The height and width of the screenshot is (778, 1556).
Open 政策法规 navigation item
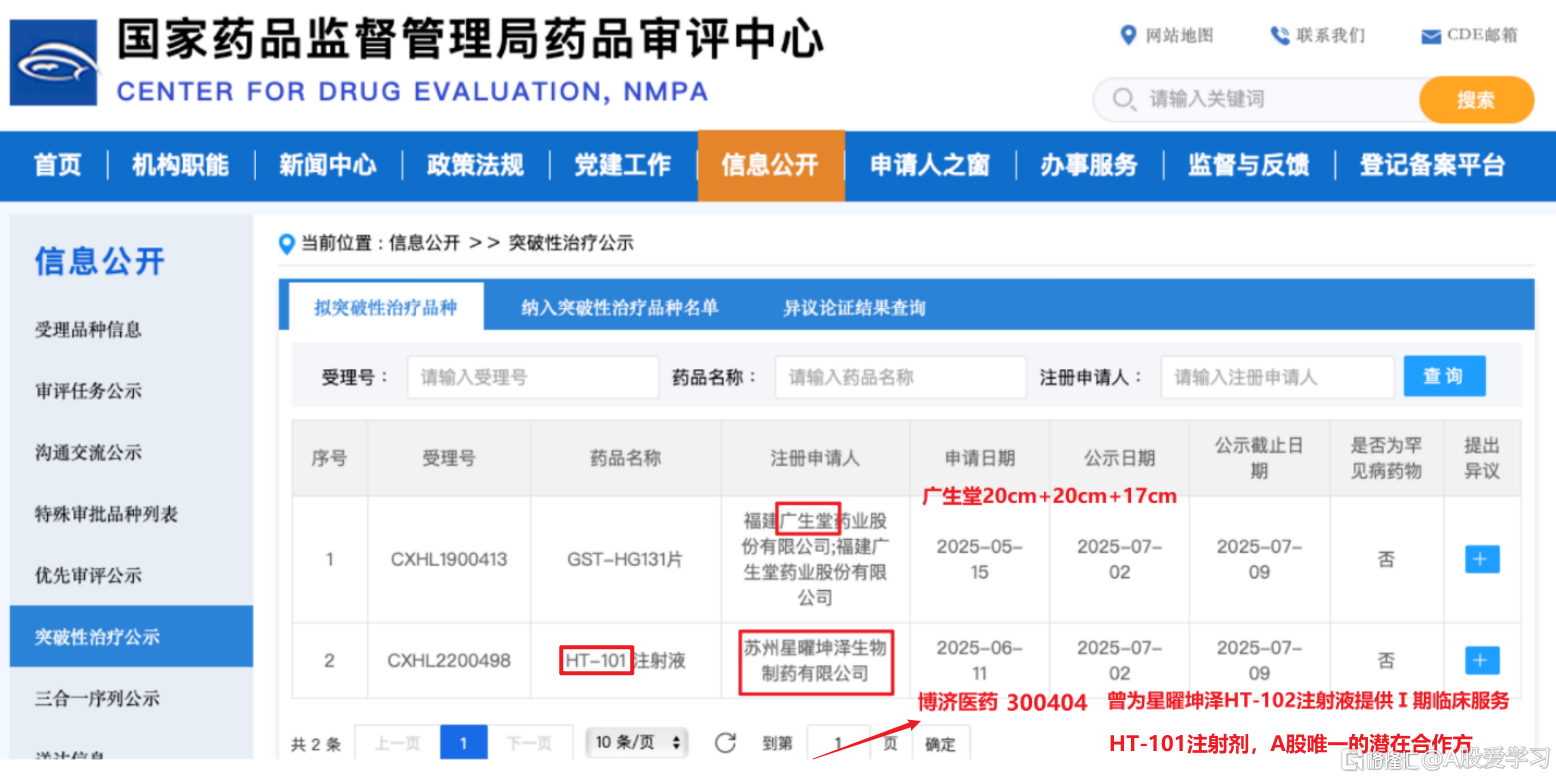[475, 165]
